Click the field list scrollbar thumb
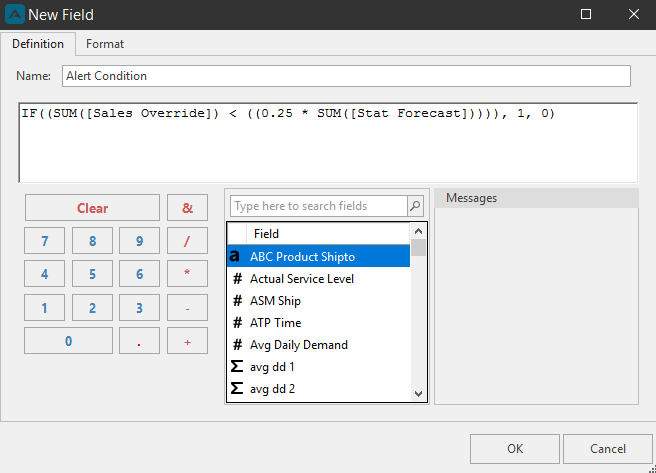The image size is (656, 473). tap(418, 247)
